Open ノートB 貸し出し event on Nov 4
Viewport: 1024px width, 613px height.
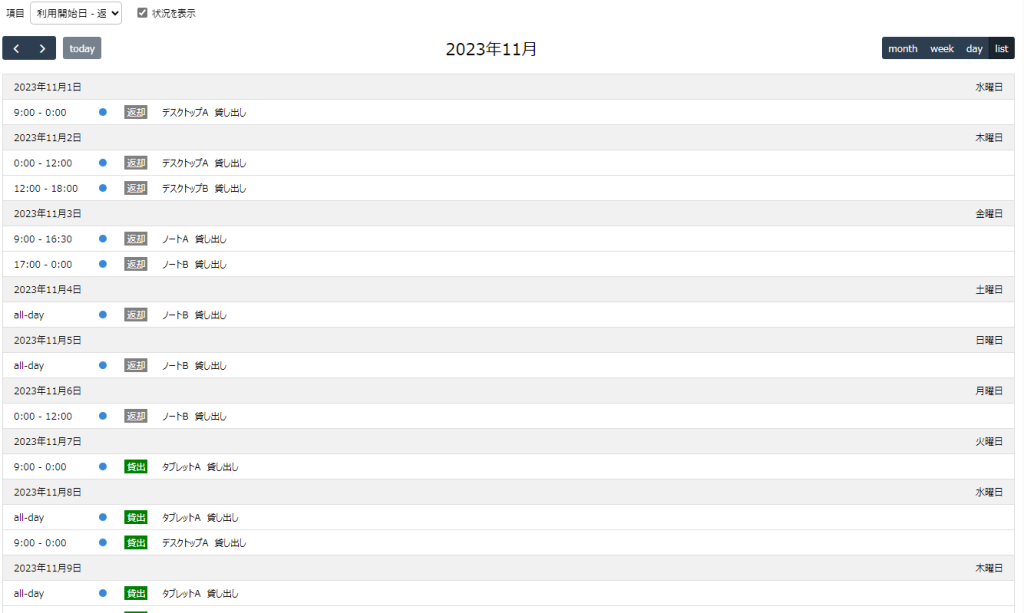(x=194, y=315)
